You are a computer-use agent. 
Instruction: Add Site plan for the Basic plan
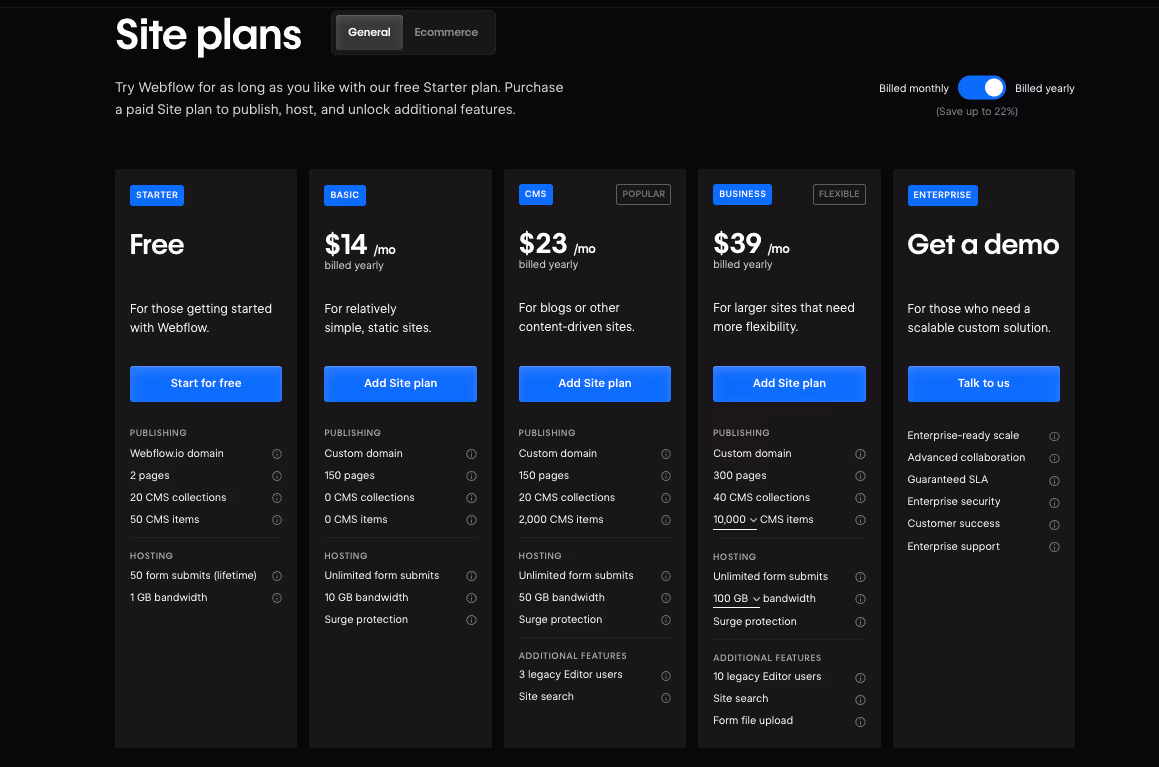[400, 384]
